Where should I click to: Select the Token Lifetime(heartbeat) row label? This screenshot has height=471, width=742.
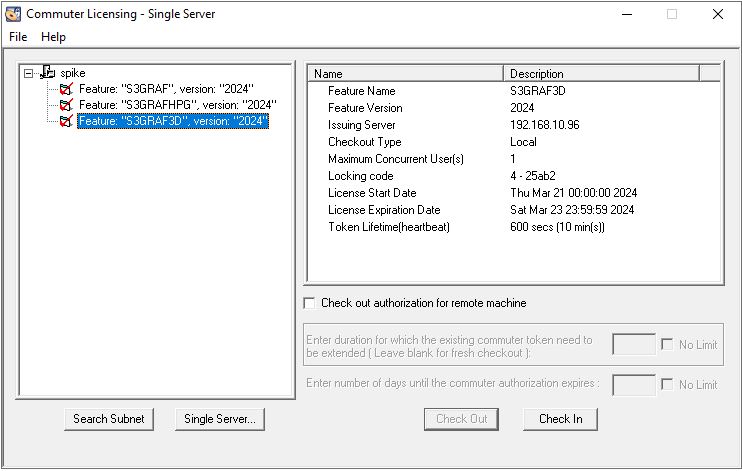click(x=389, y=227)
